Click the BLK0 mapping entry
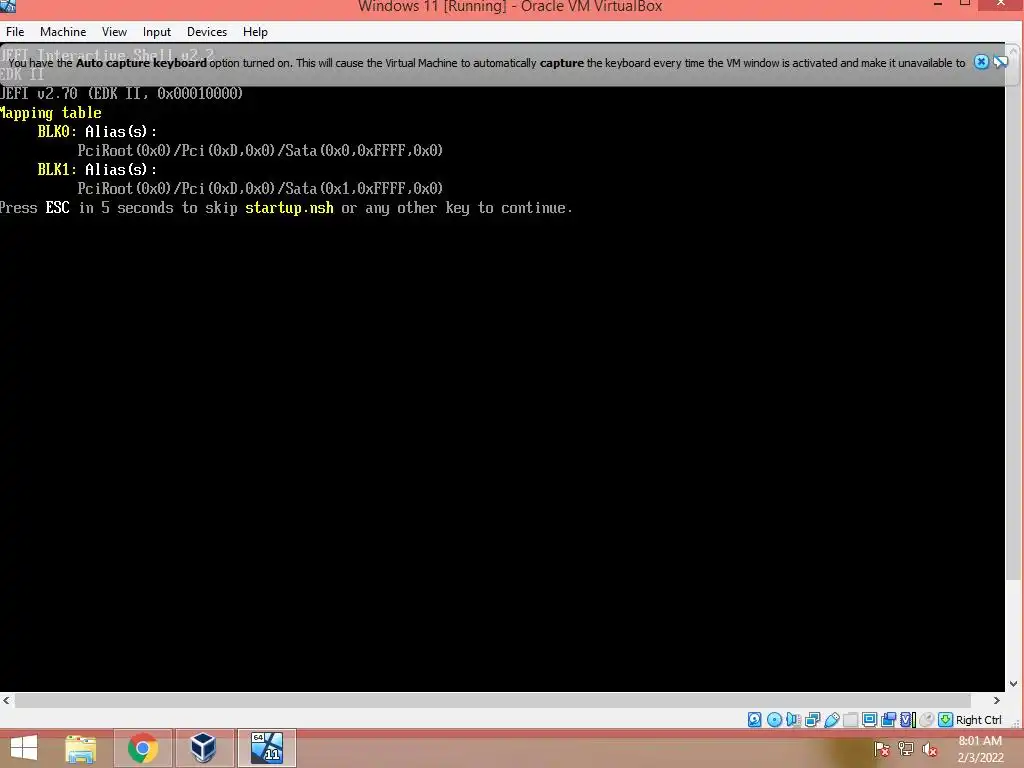 [97, 131]
